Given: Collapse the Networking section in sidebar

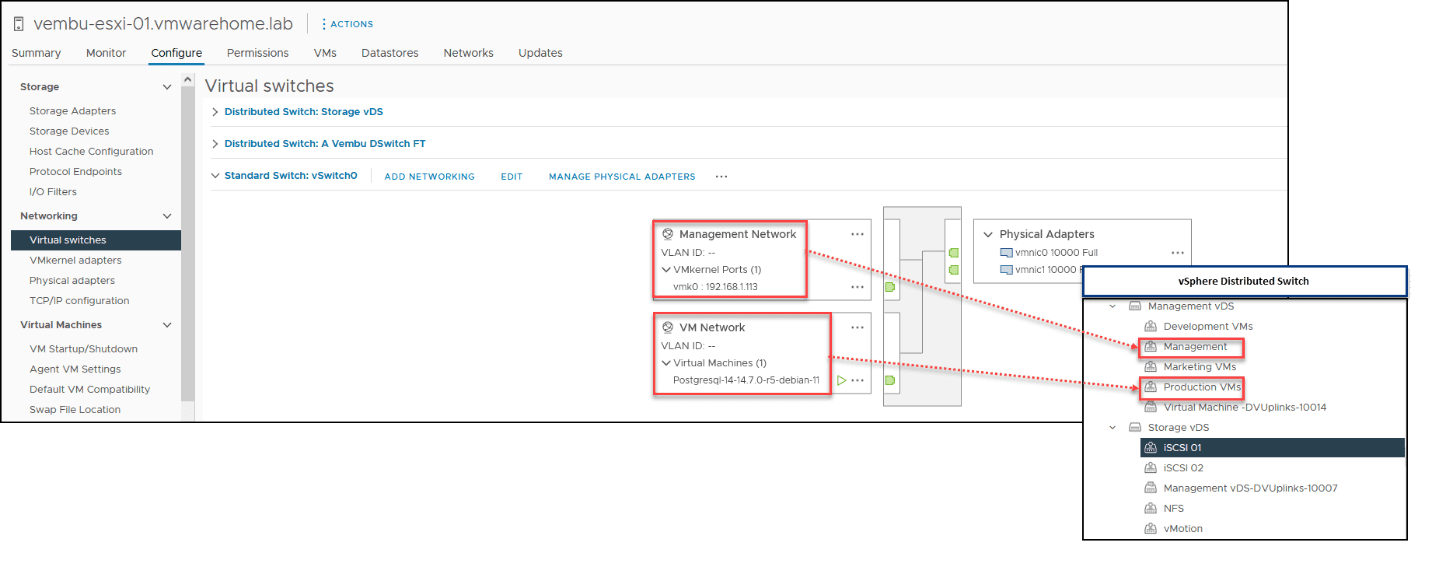Looking at the screenshot, I should coord(167,216).
